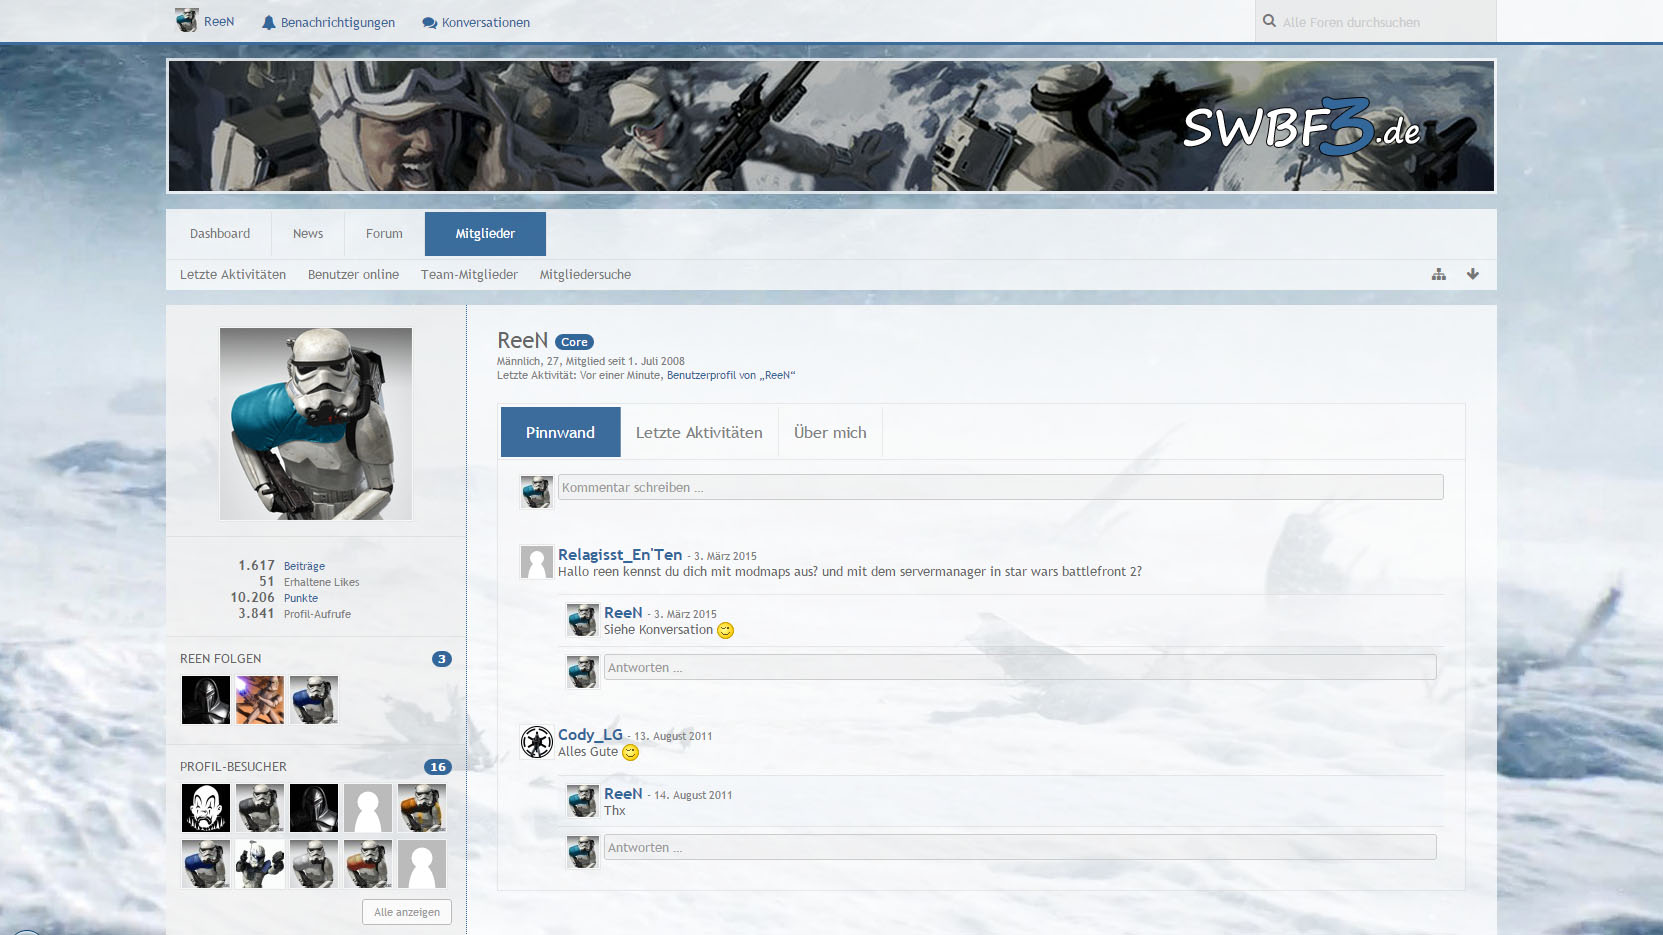Select the Mitglieder menu item
This screenshot has width=1663, height=935.
point(485,234)
